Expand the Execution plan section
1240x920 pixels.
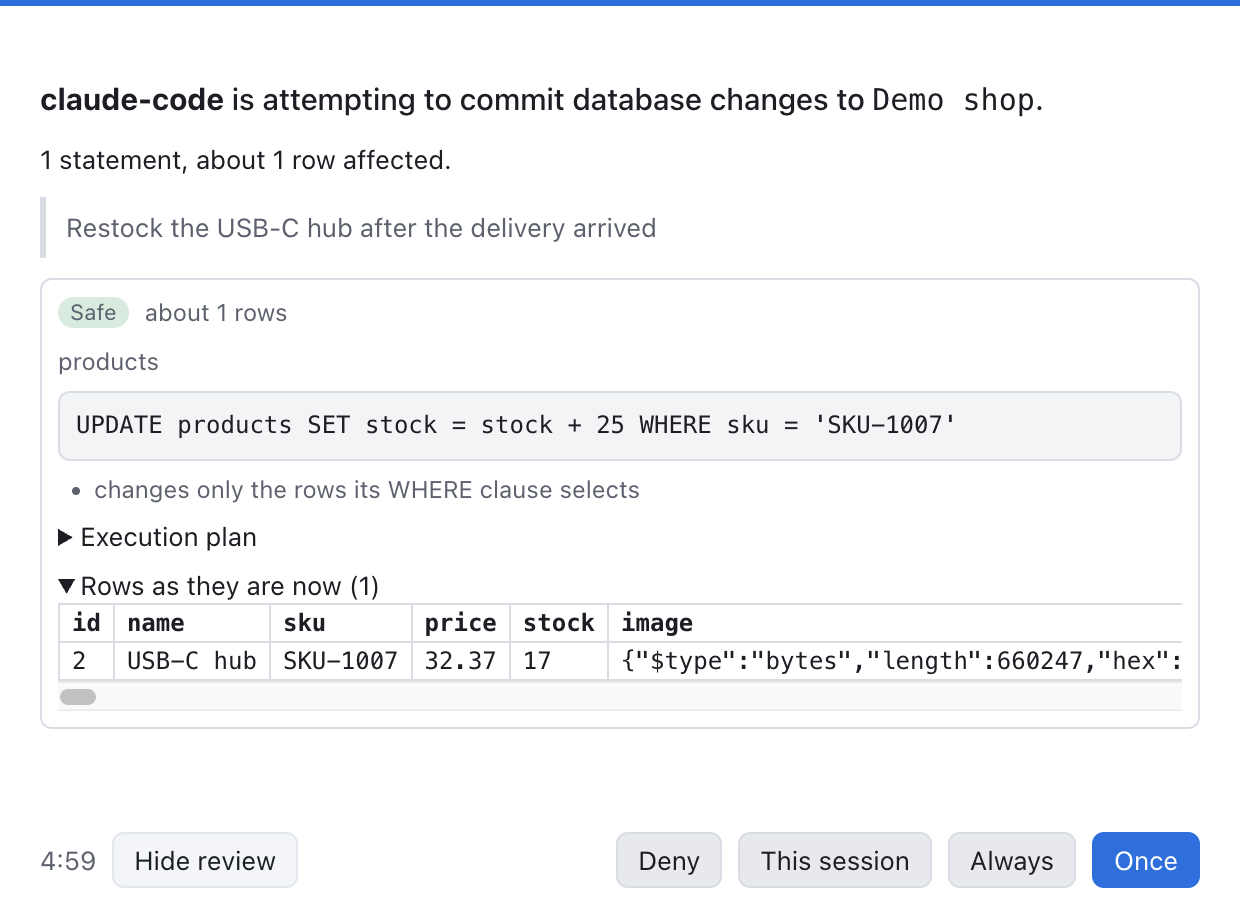click(x=158, y=538)
